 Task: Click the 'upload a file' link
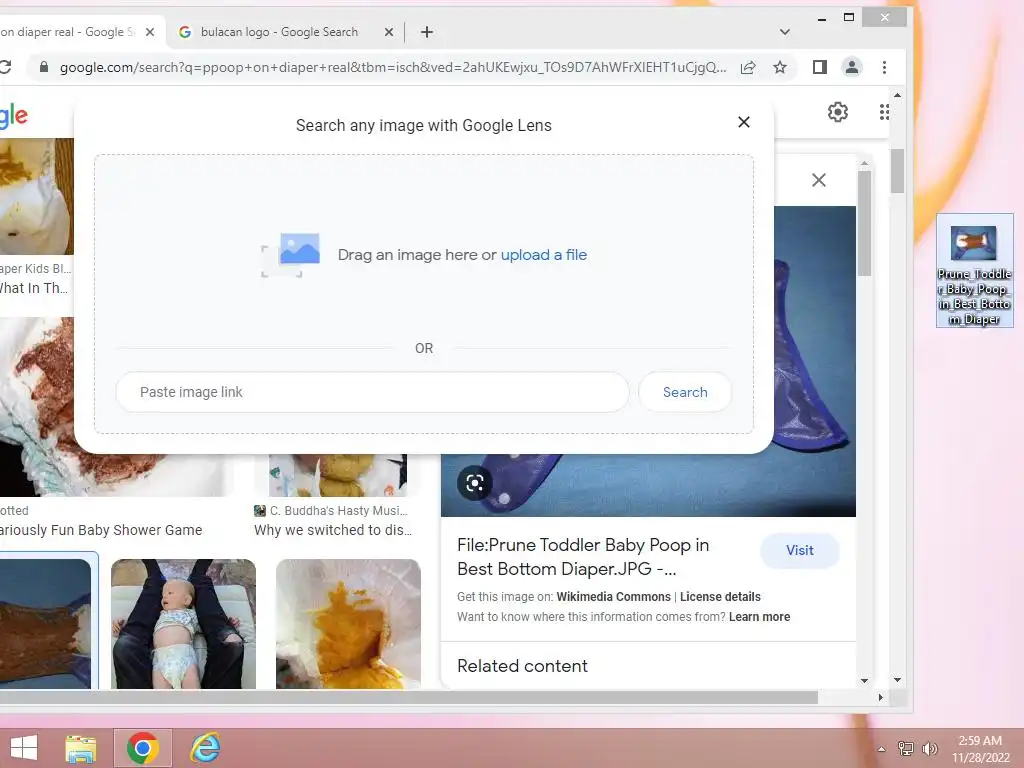tap(543, 255)
